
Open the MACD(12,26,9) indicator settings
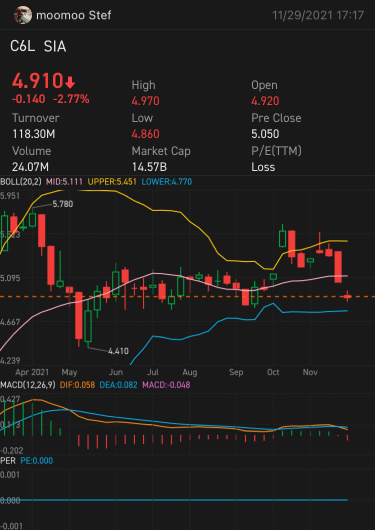click(x=28, y=385)
